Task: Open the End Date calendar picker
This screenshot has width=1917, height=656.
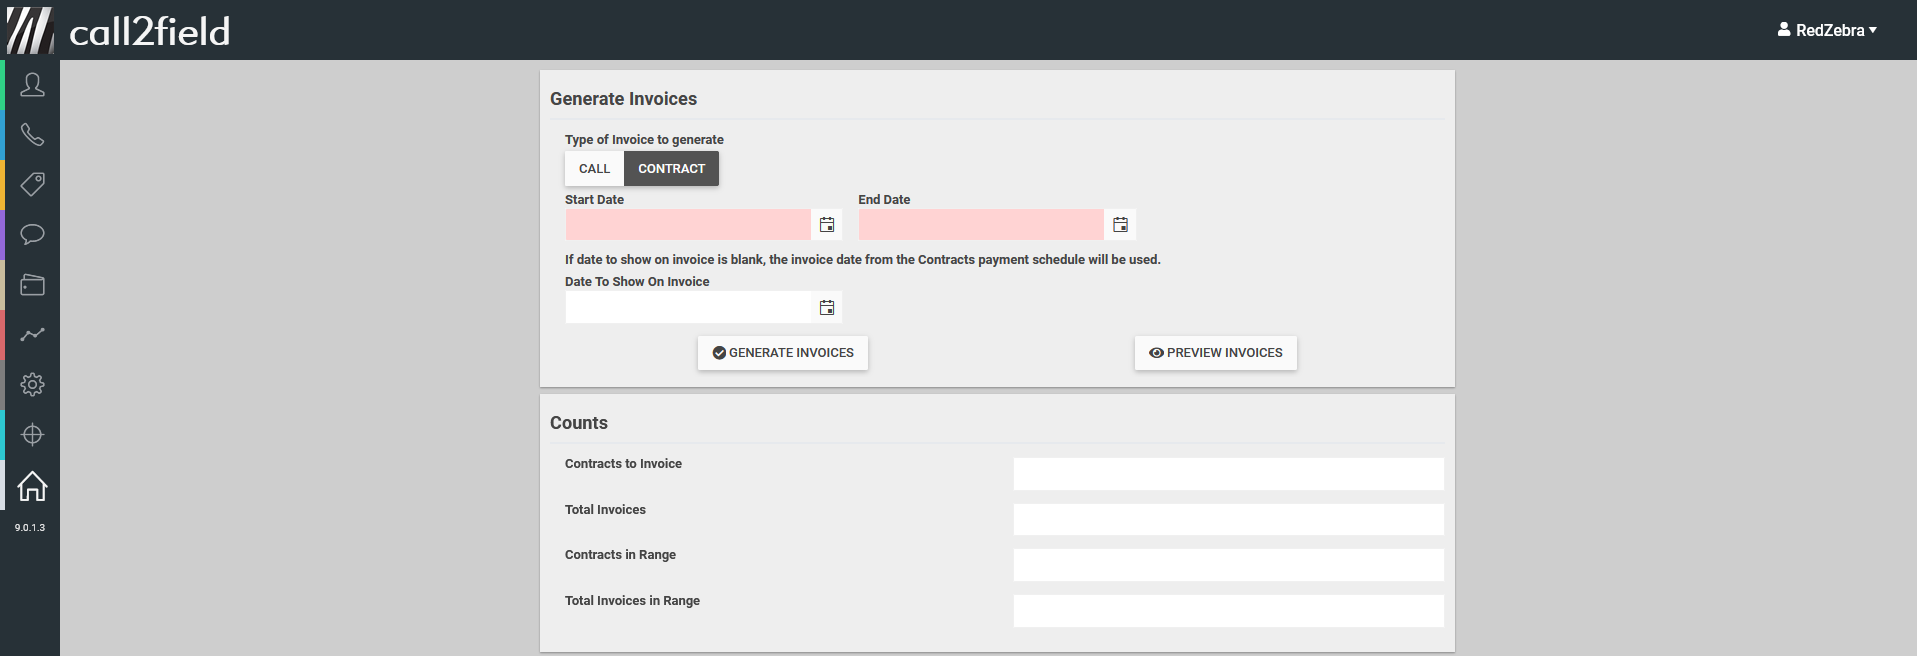Action: coord(1120,225)
